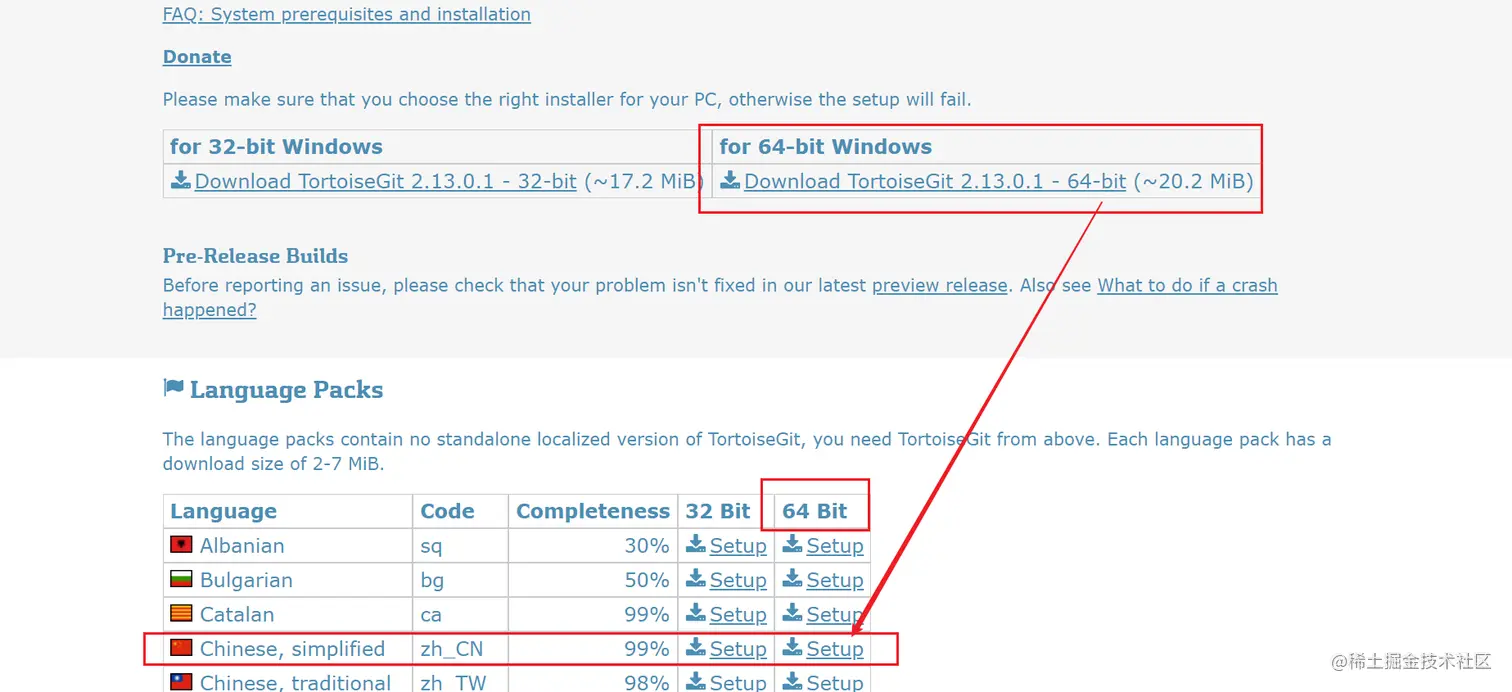Download Albanian 32 Bit Setup

pos(738,546)
